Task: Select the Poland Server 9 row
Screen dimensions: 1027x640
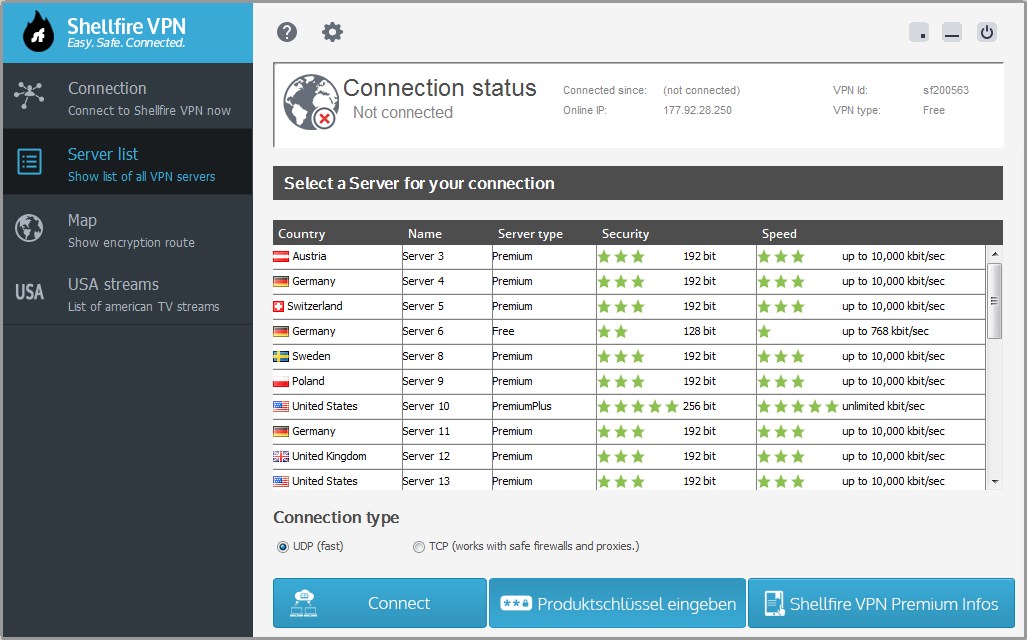Action: (629, 381)
